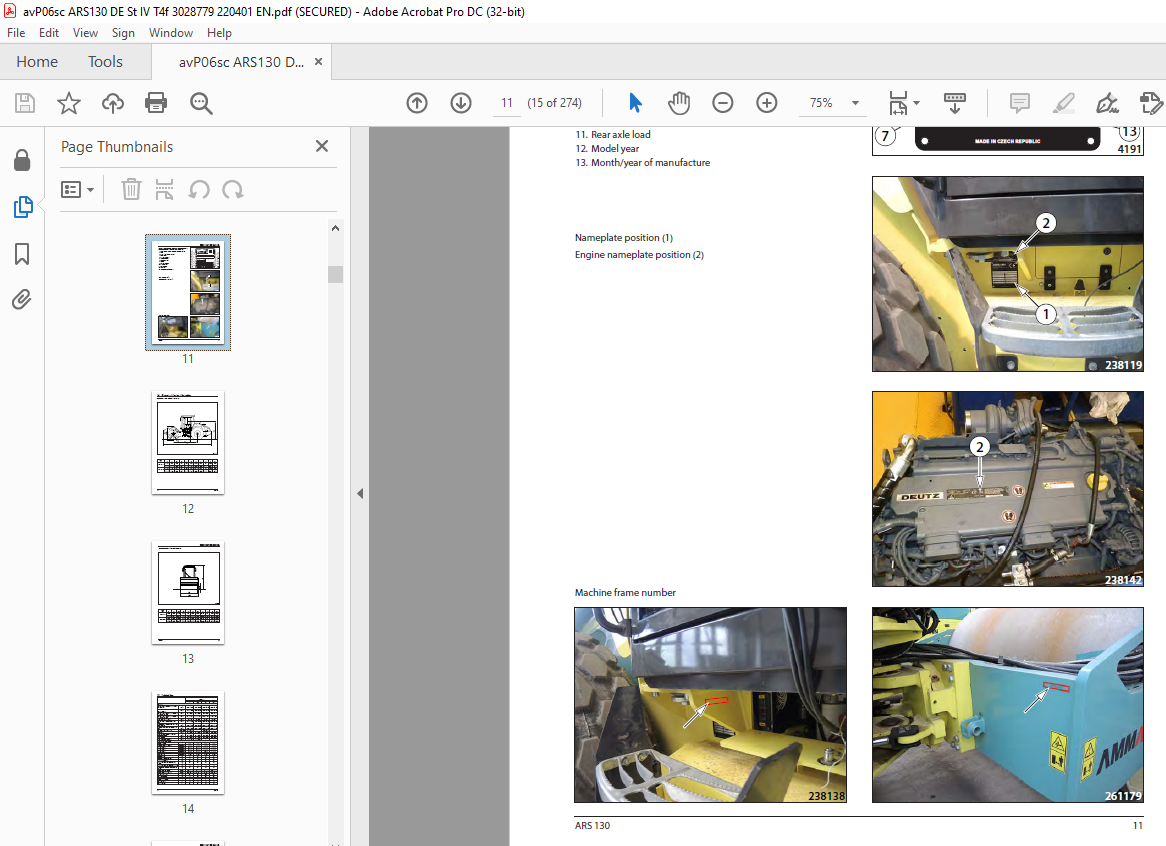Go to previous page arrow icon

pos(417,103)
